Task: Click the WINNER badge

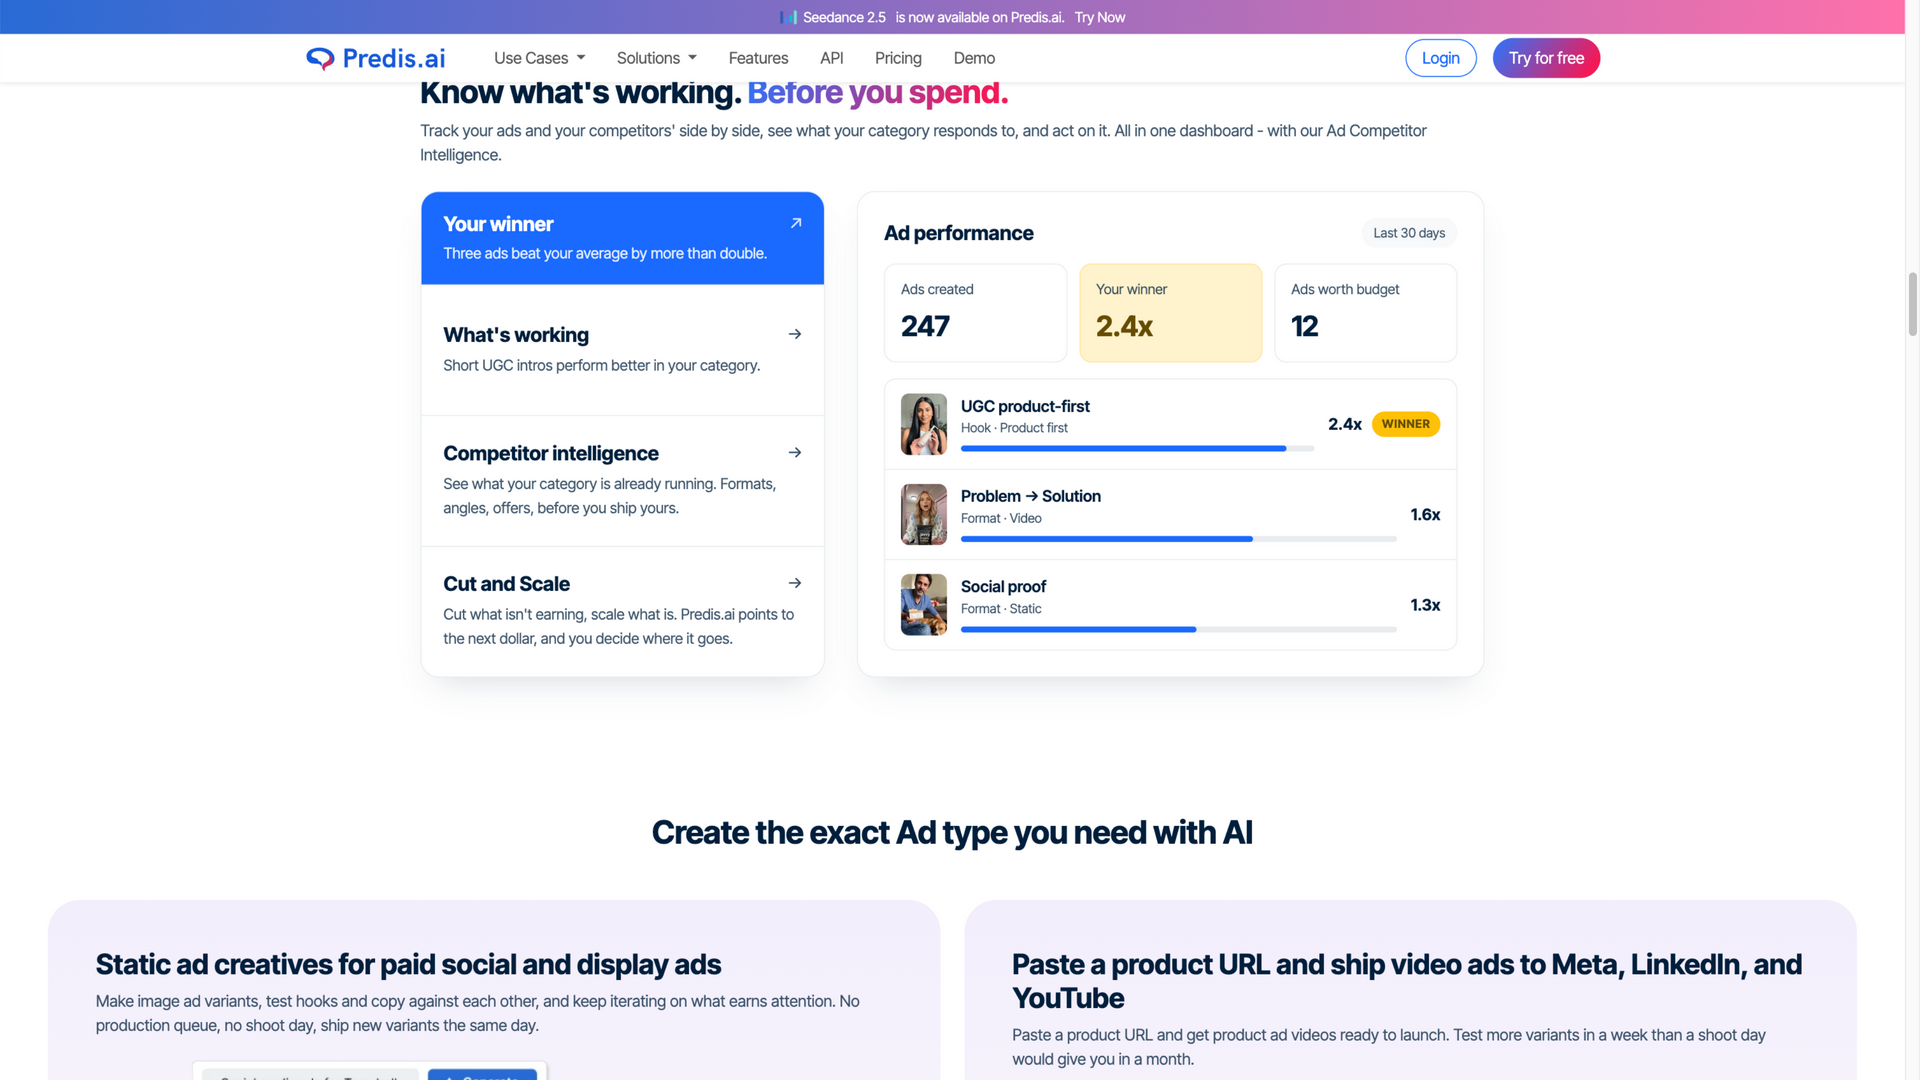Action: pyautogui.click(x=1405, y=424)
